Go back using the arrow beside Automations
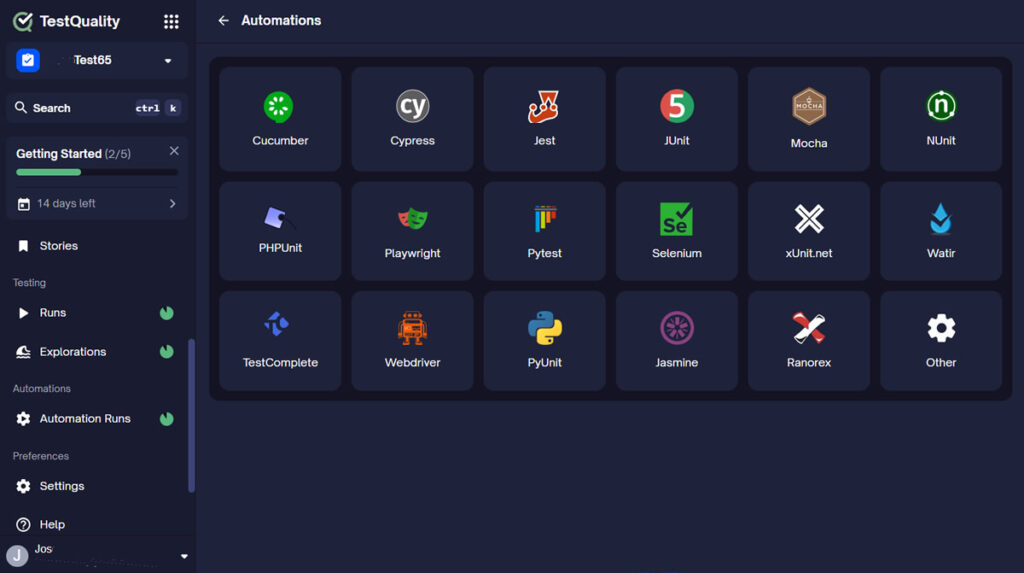The image size is (1024, 573). [223, 21]
